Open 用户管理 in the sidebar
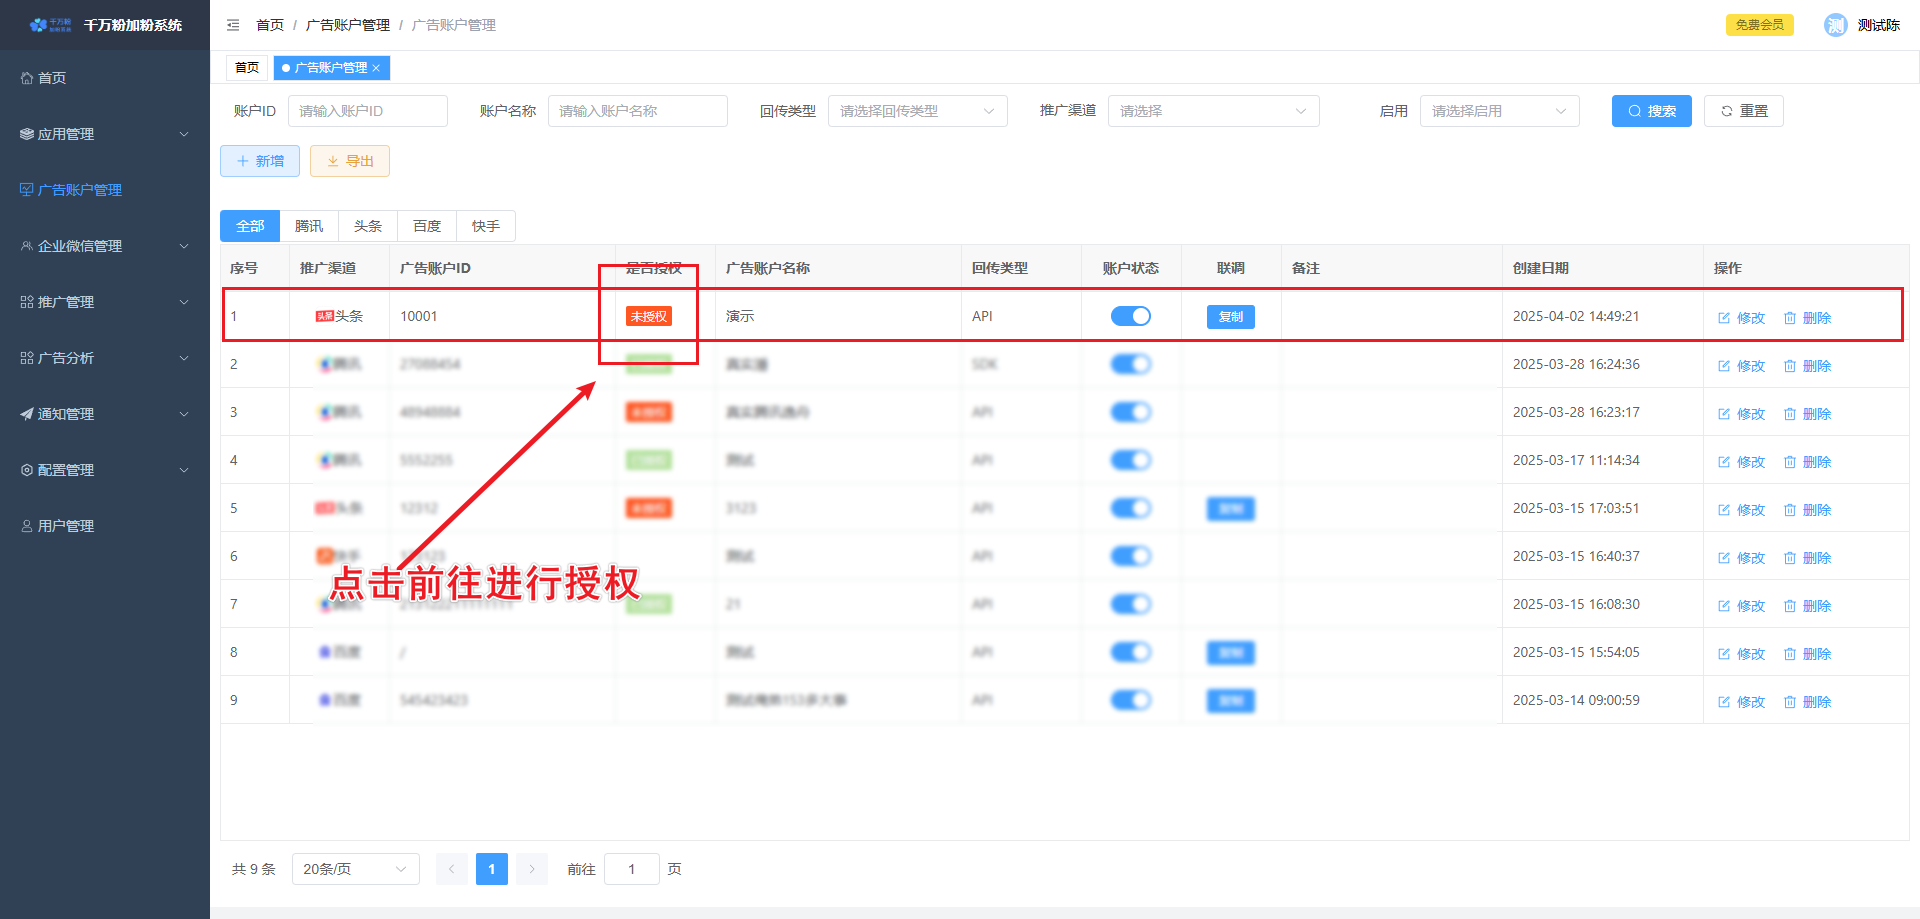The image size is (1920, 919). tap(65, 526)
